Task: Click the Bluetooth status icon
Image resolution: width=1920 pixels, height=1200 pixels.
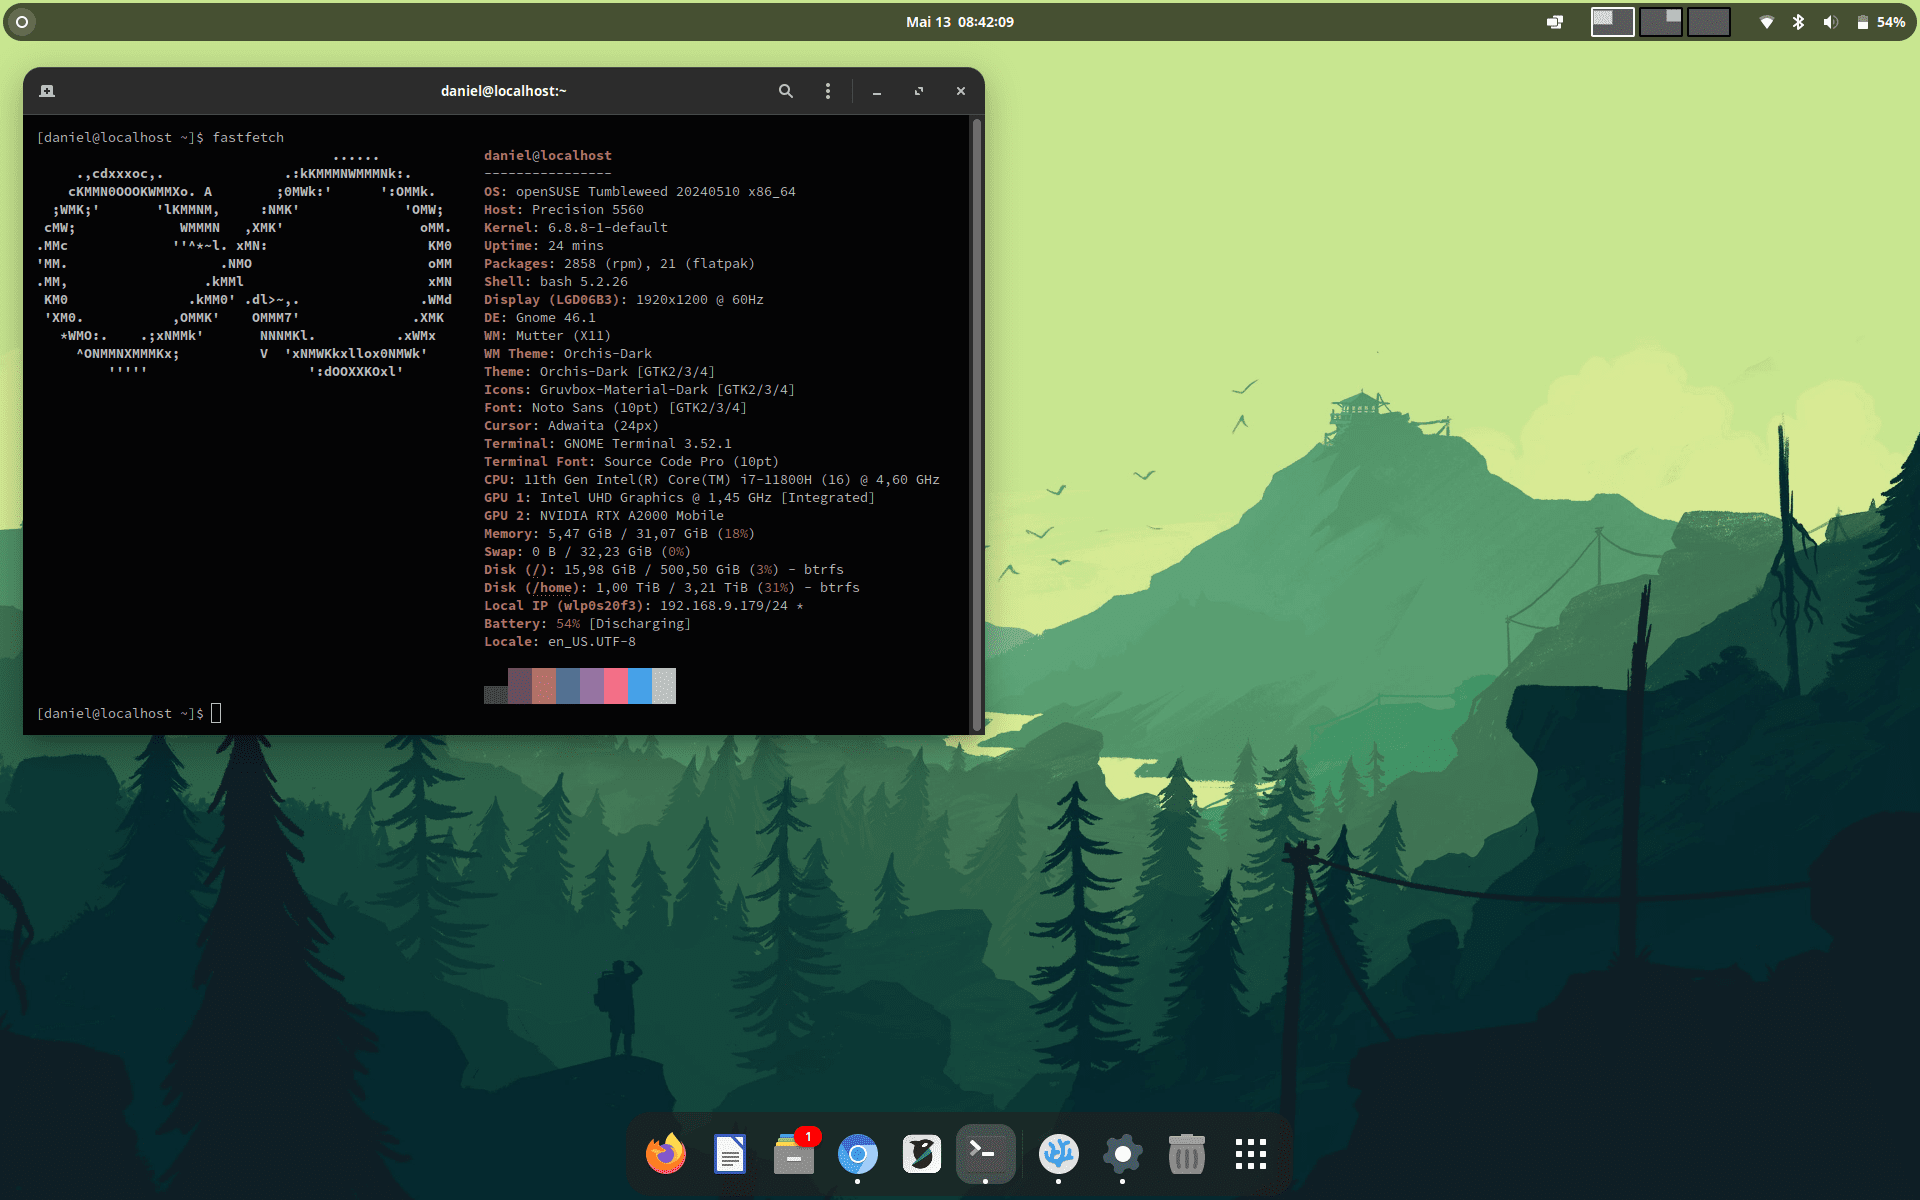Action: (x=1799, y=22)
